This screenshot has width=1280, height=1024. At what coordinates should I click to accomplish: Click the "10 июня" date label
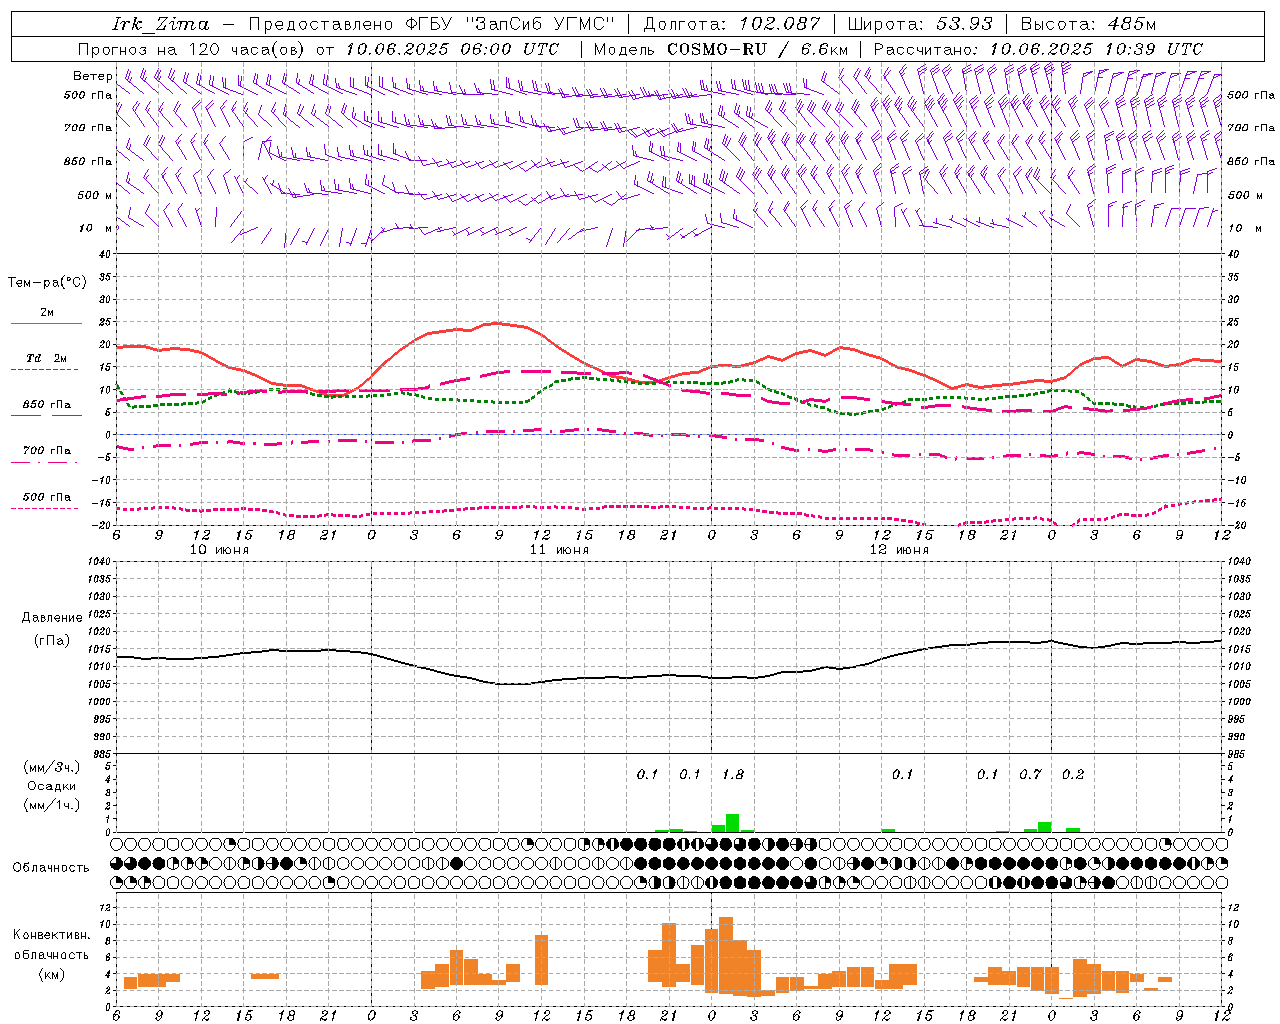(x=219, y=550)
